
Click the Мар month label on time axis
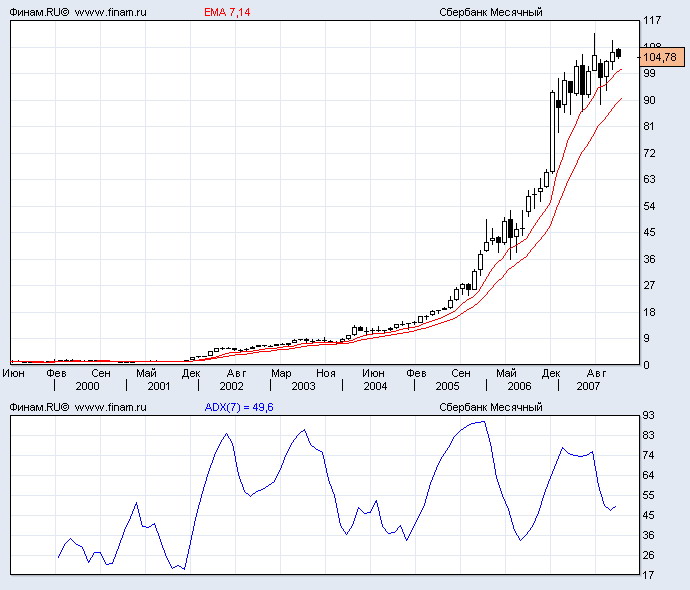click(281, 372)
